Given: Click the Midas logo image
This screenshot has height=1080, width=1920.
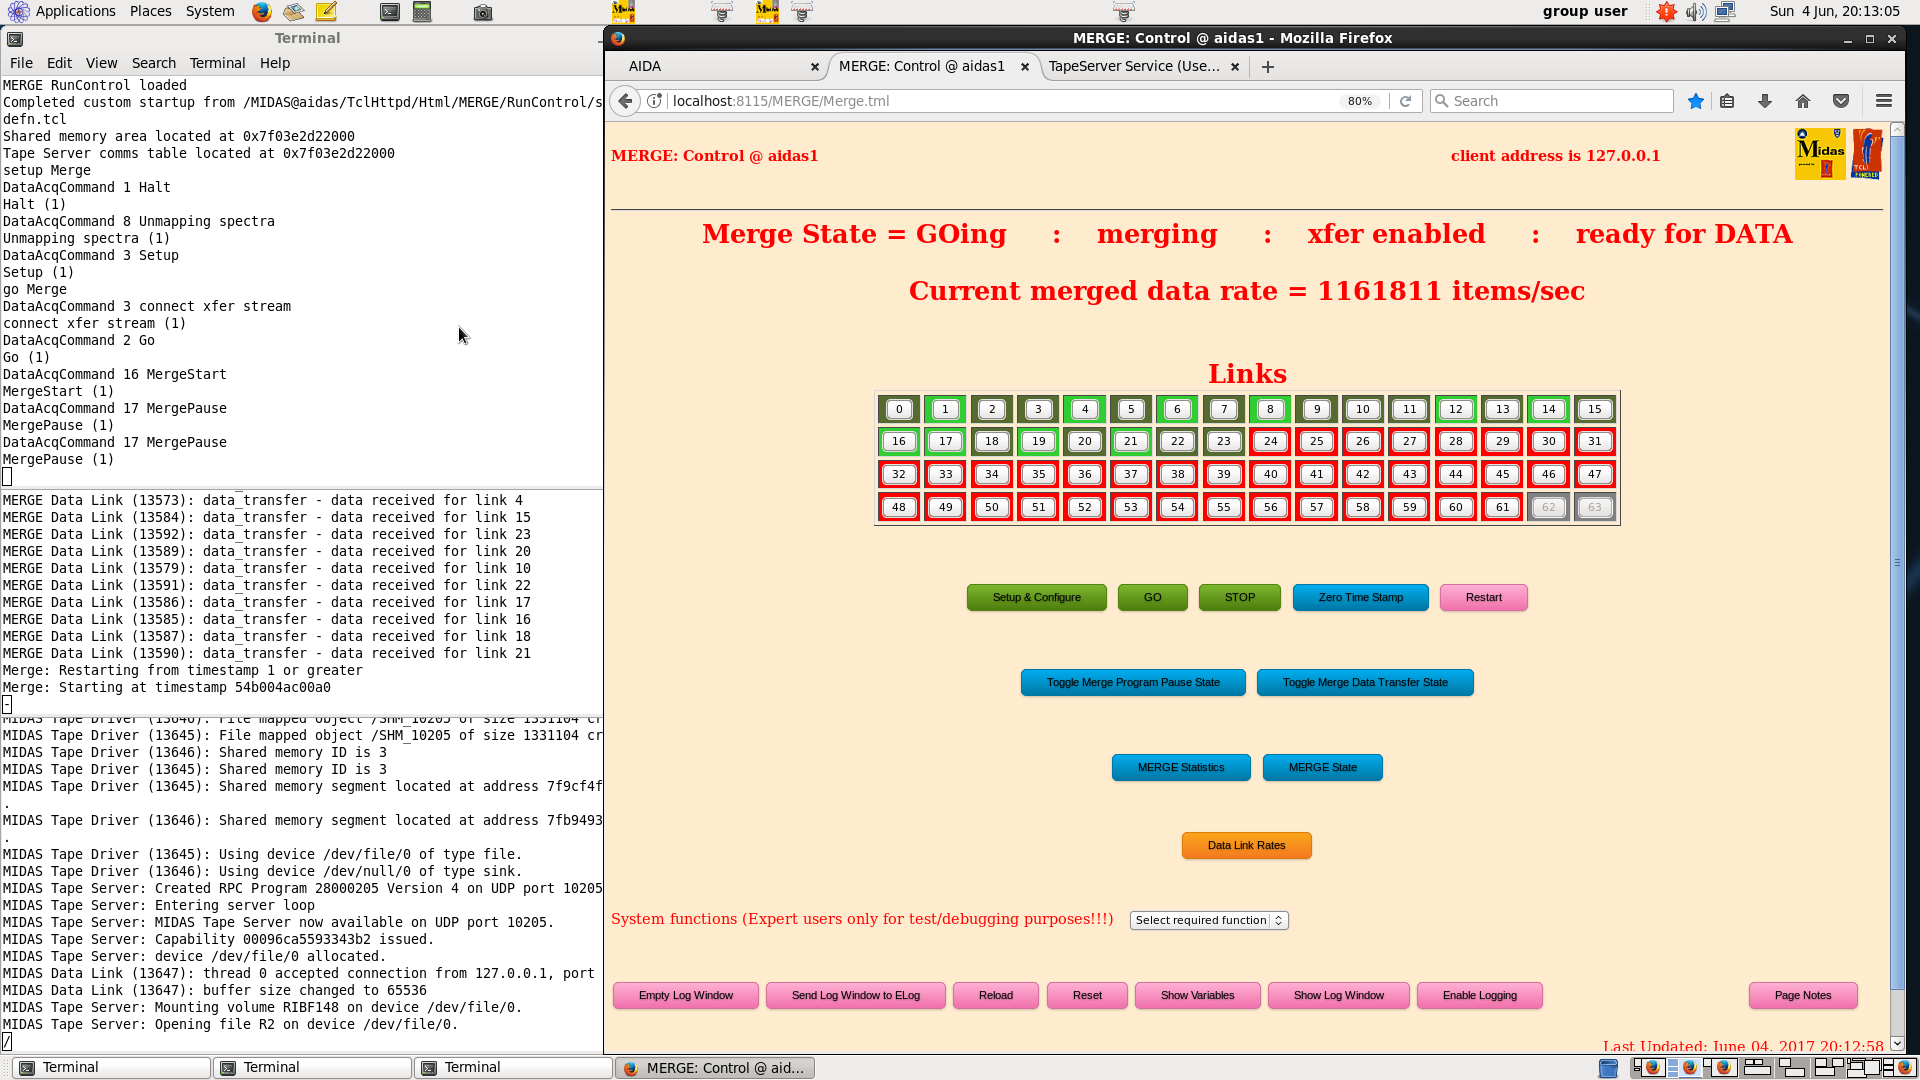Looking at the screenshot, I should pyautogui.click(x=1820, y=154).
